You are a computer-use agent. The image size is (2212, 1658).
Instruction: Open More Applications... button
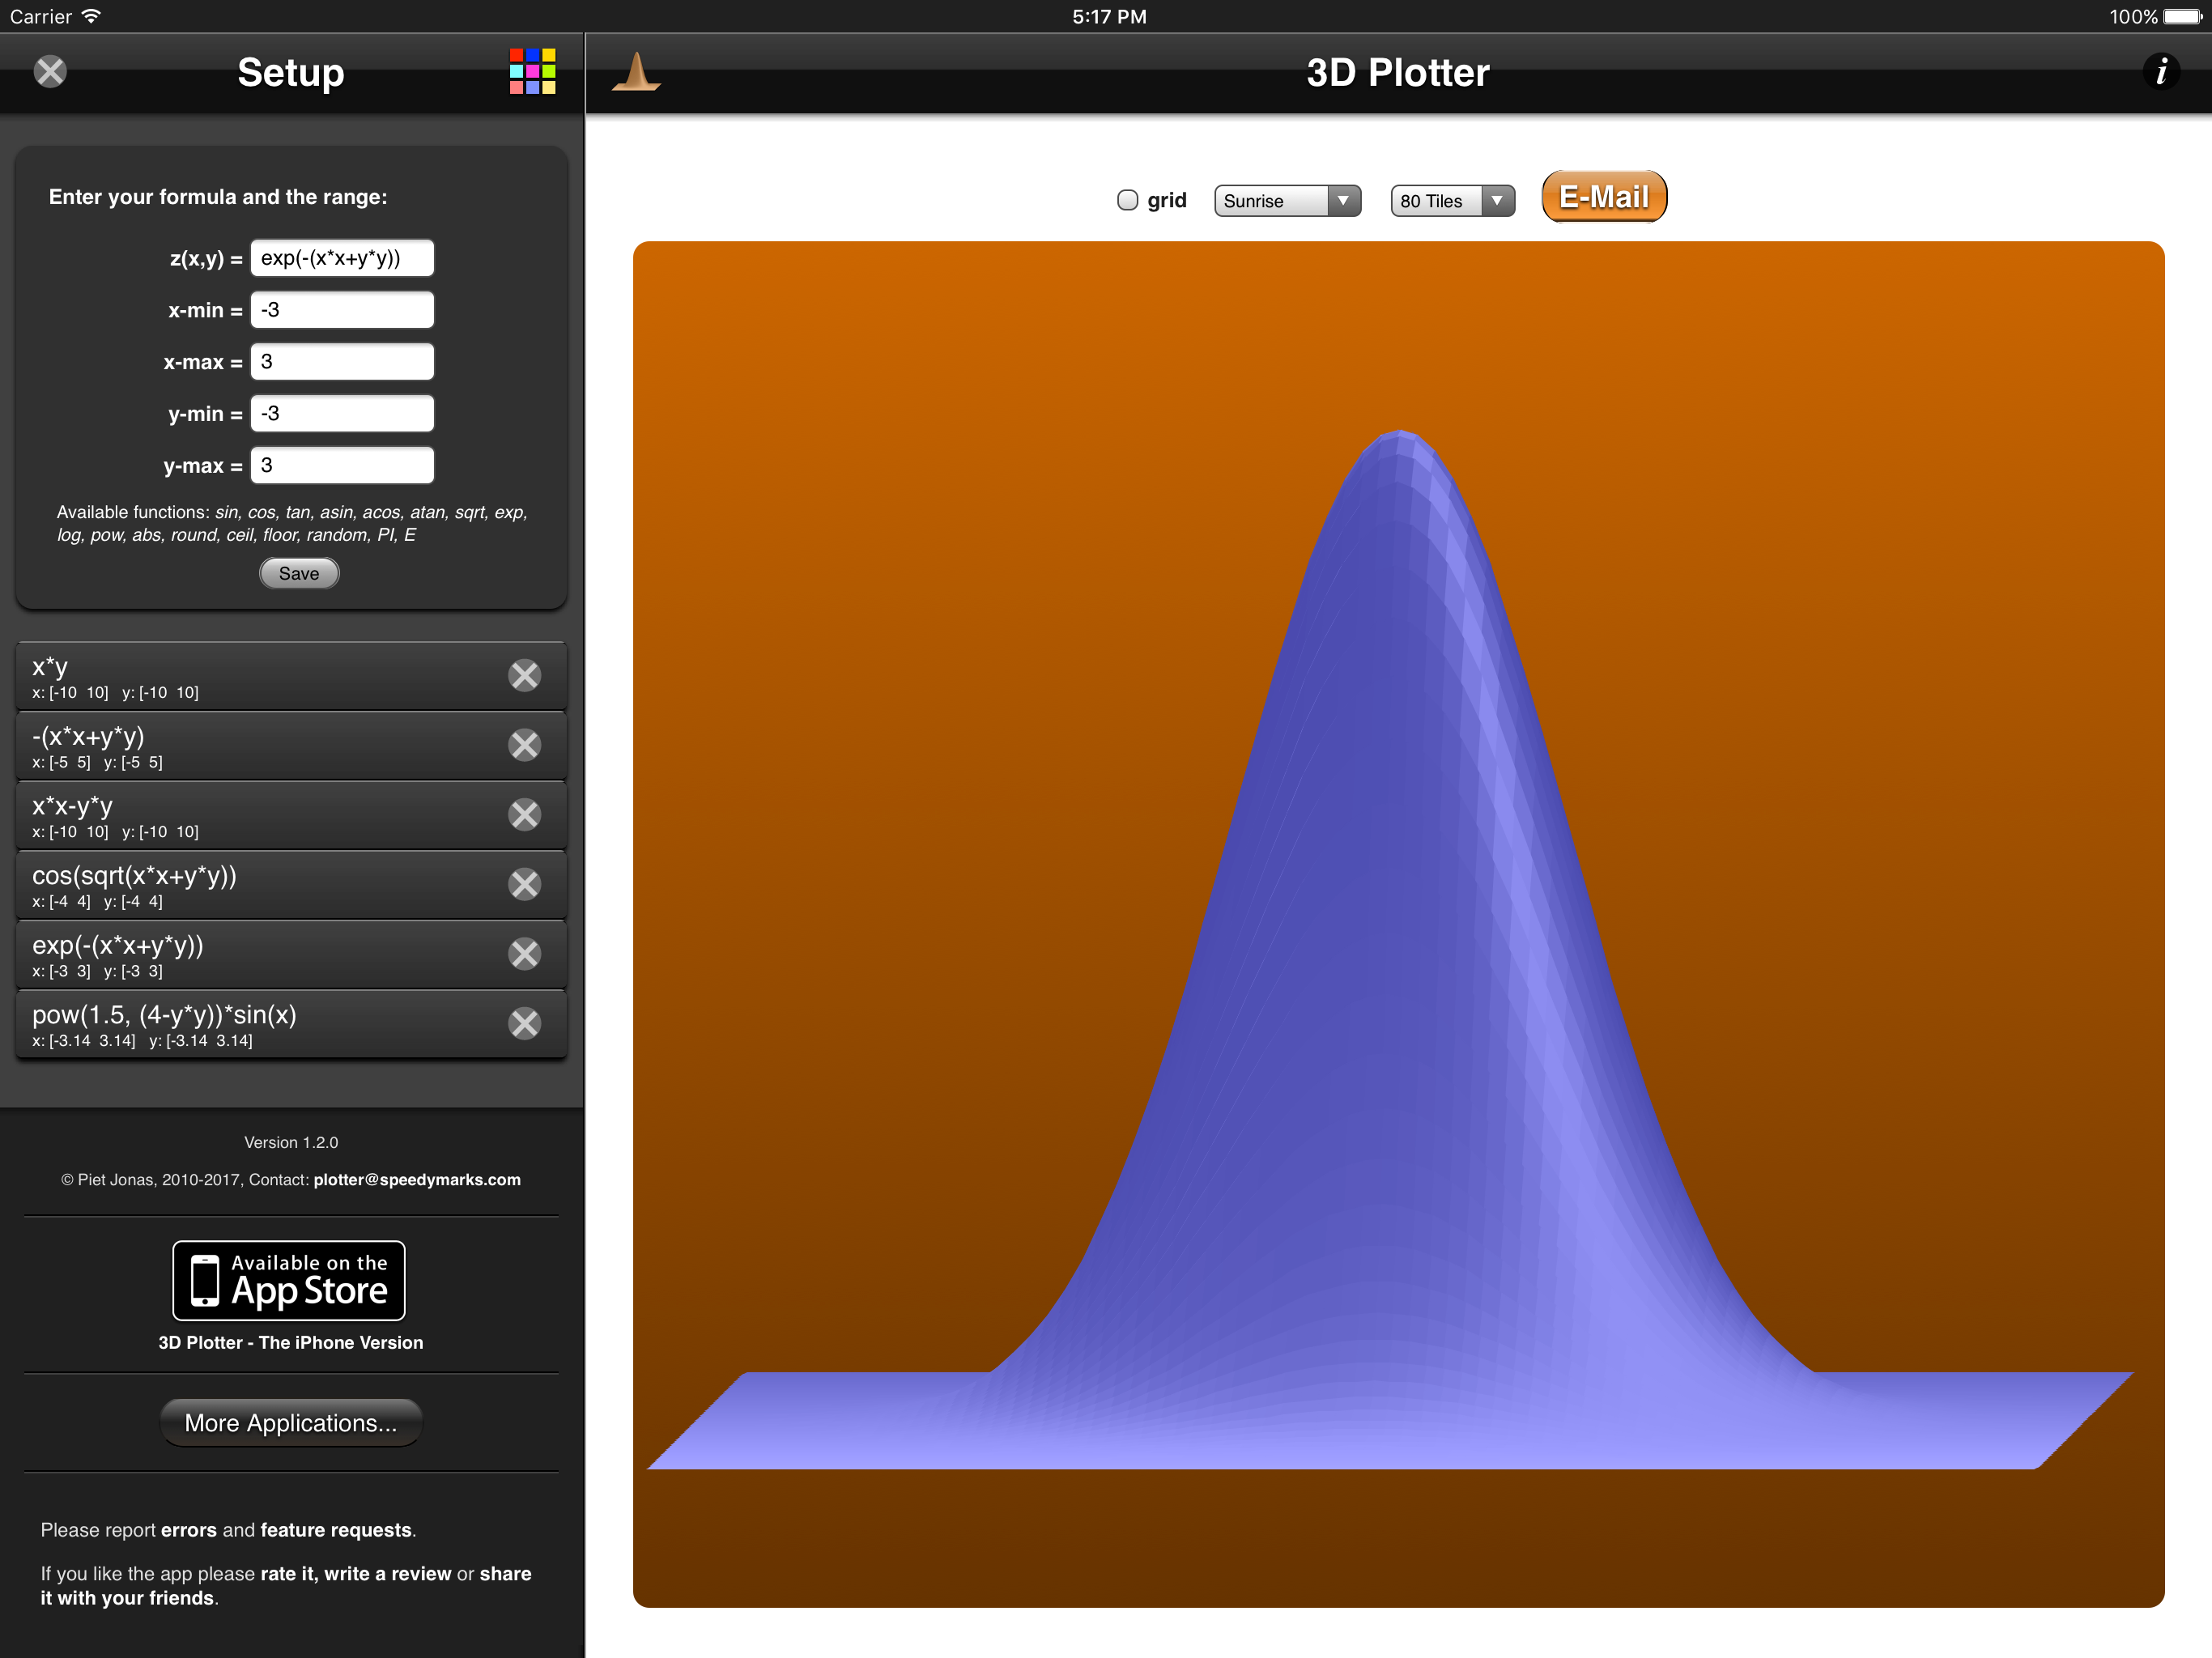click(291, 1423)
